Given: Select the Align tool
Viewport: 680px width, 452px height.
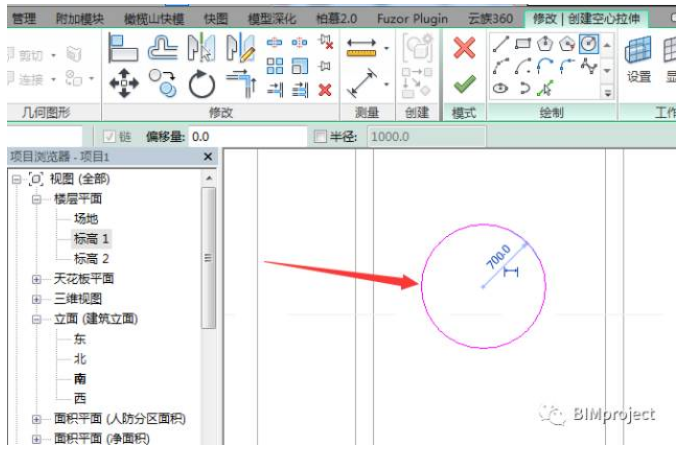Looking at the screenshot, I should click(123, 48).
